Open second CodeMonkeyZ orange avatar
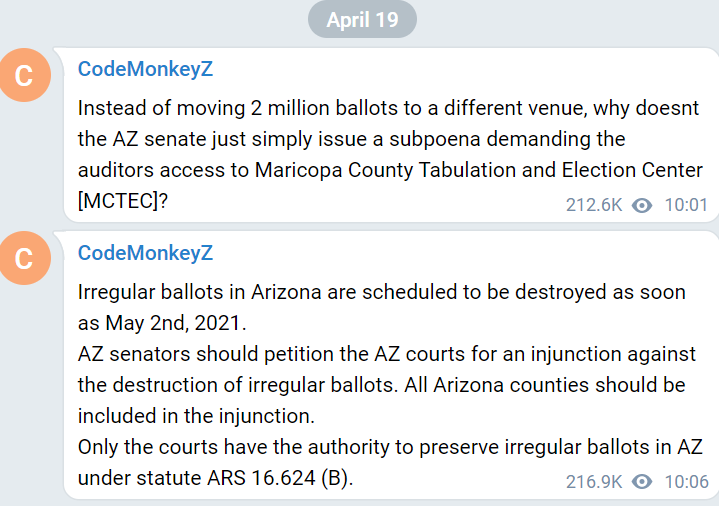 click(24, 258)
